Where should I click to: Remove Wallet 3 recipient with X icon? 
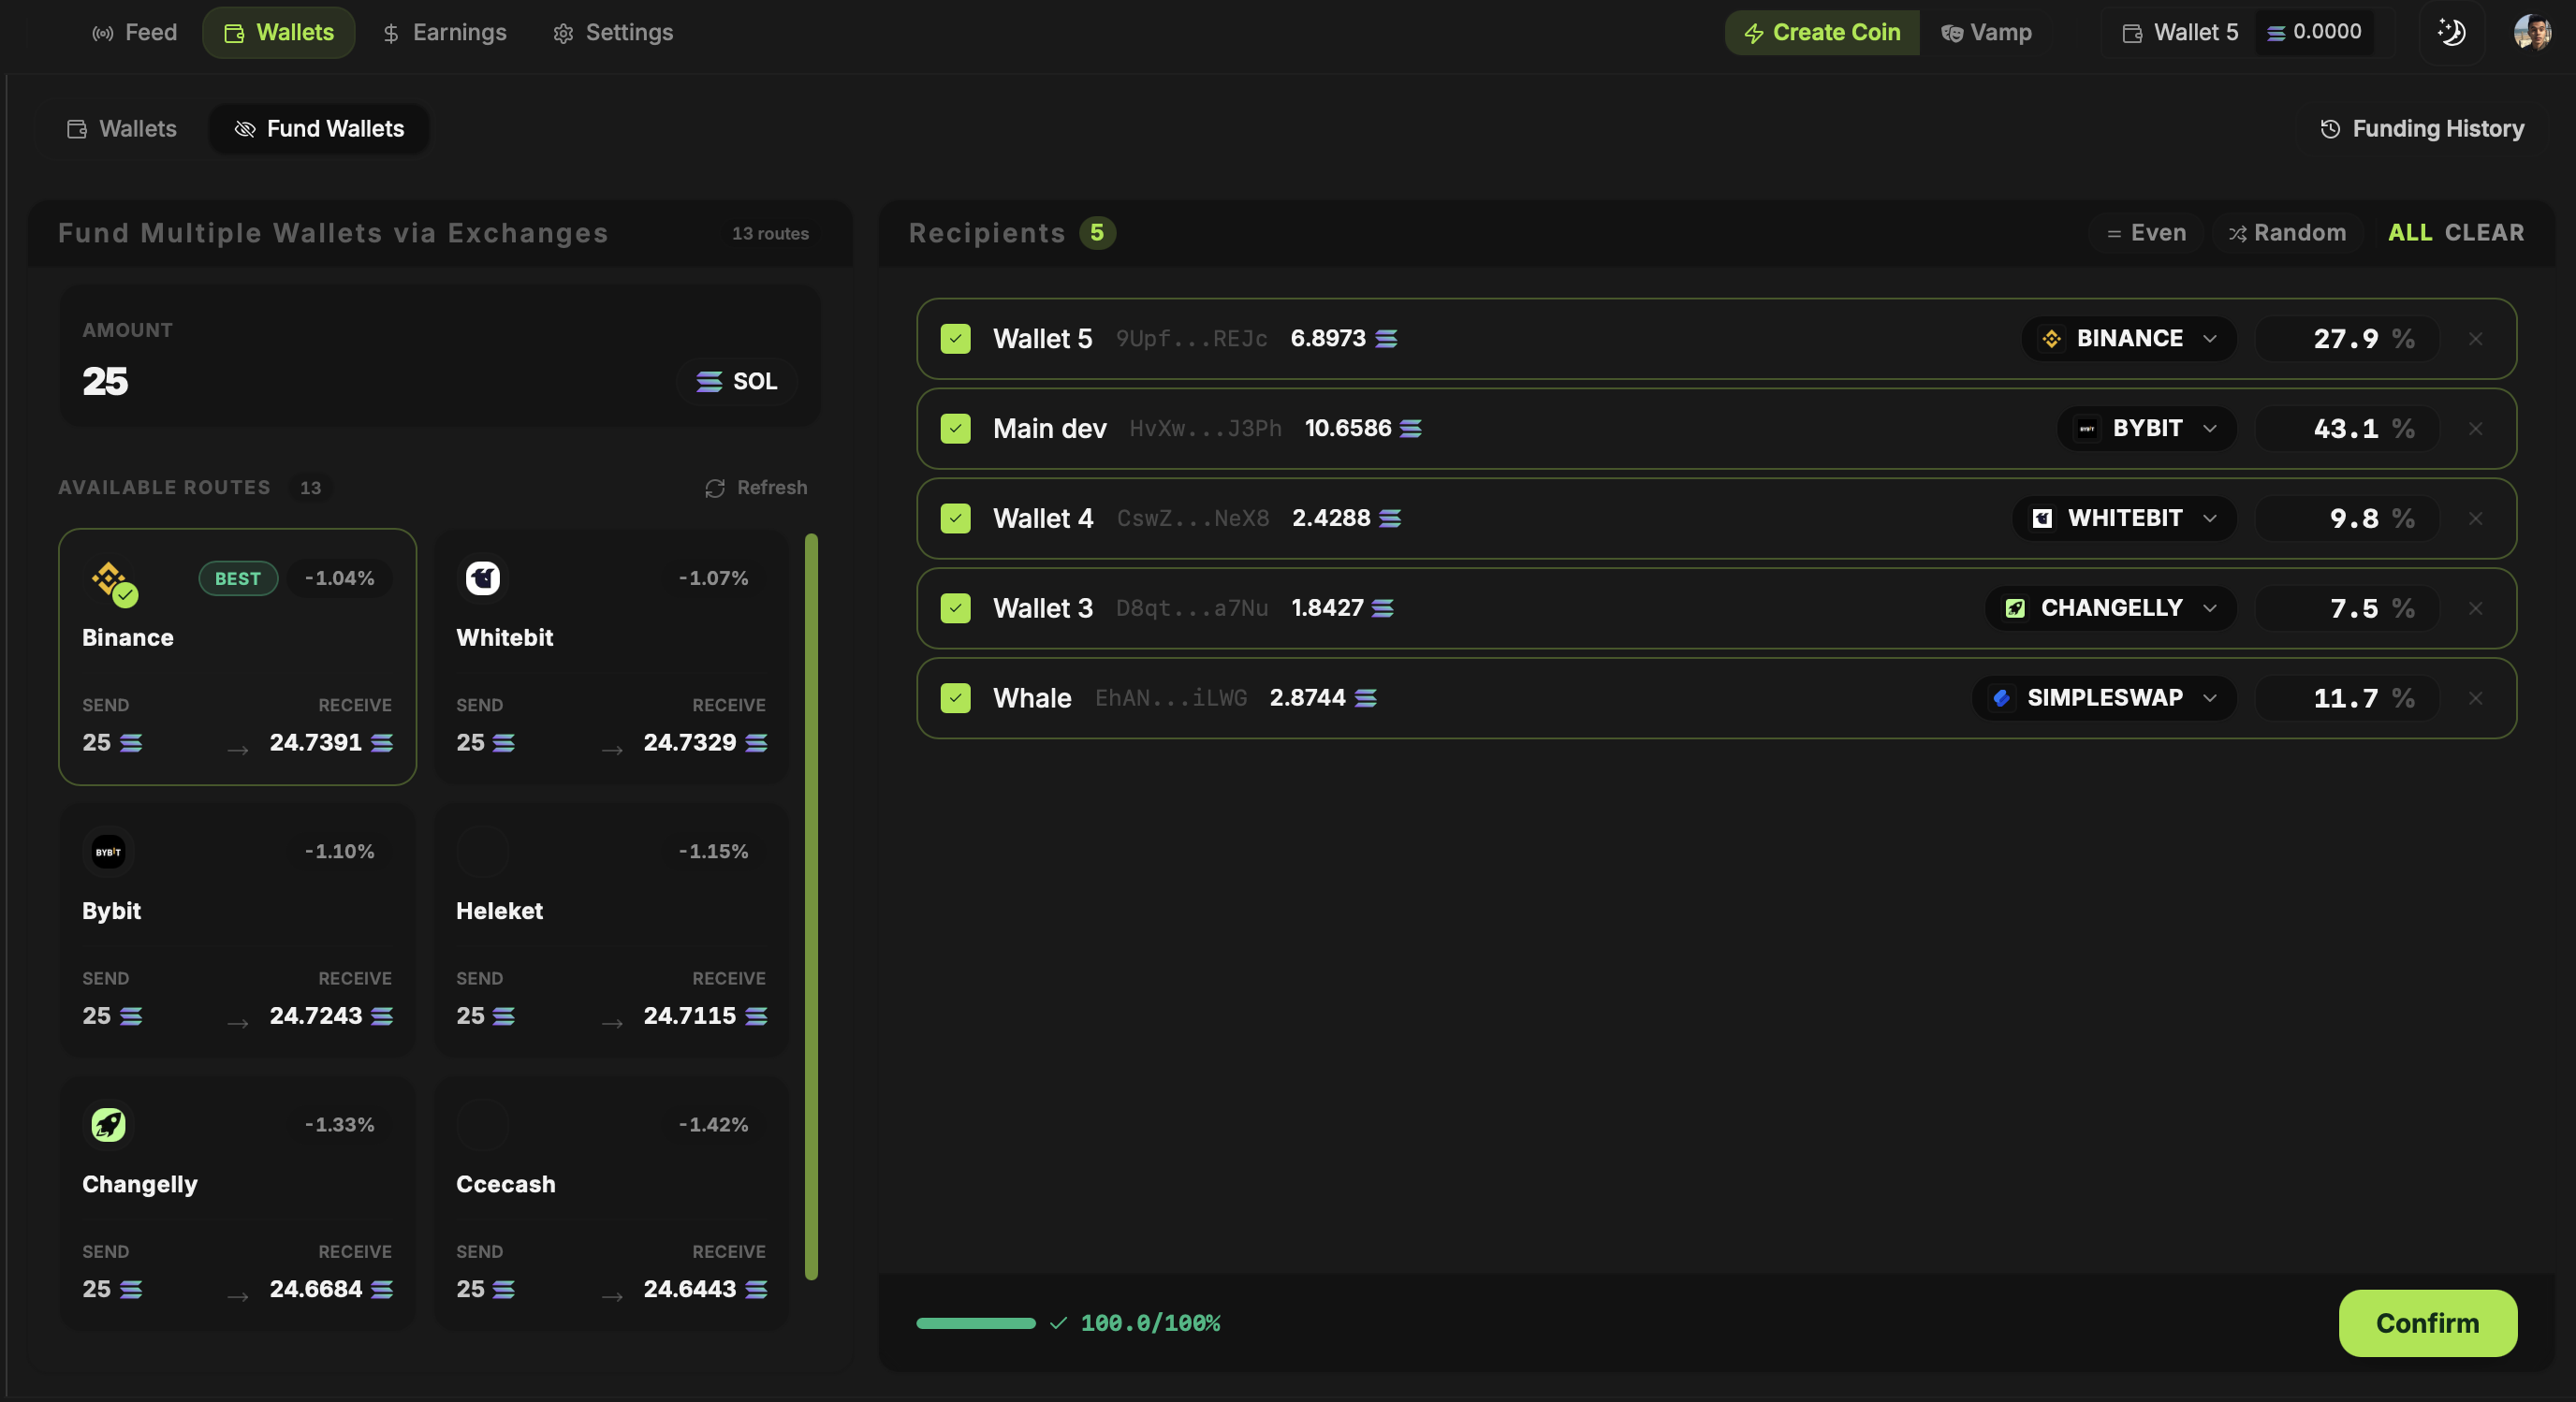[2475, 609]
